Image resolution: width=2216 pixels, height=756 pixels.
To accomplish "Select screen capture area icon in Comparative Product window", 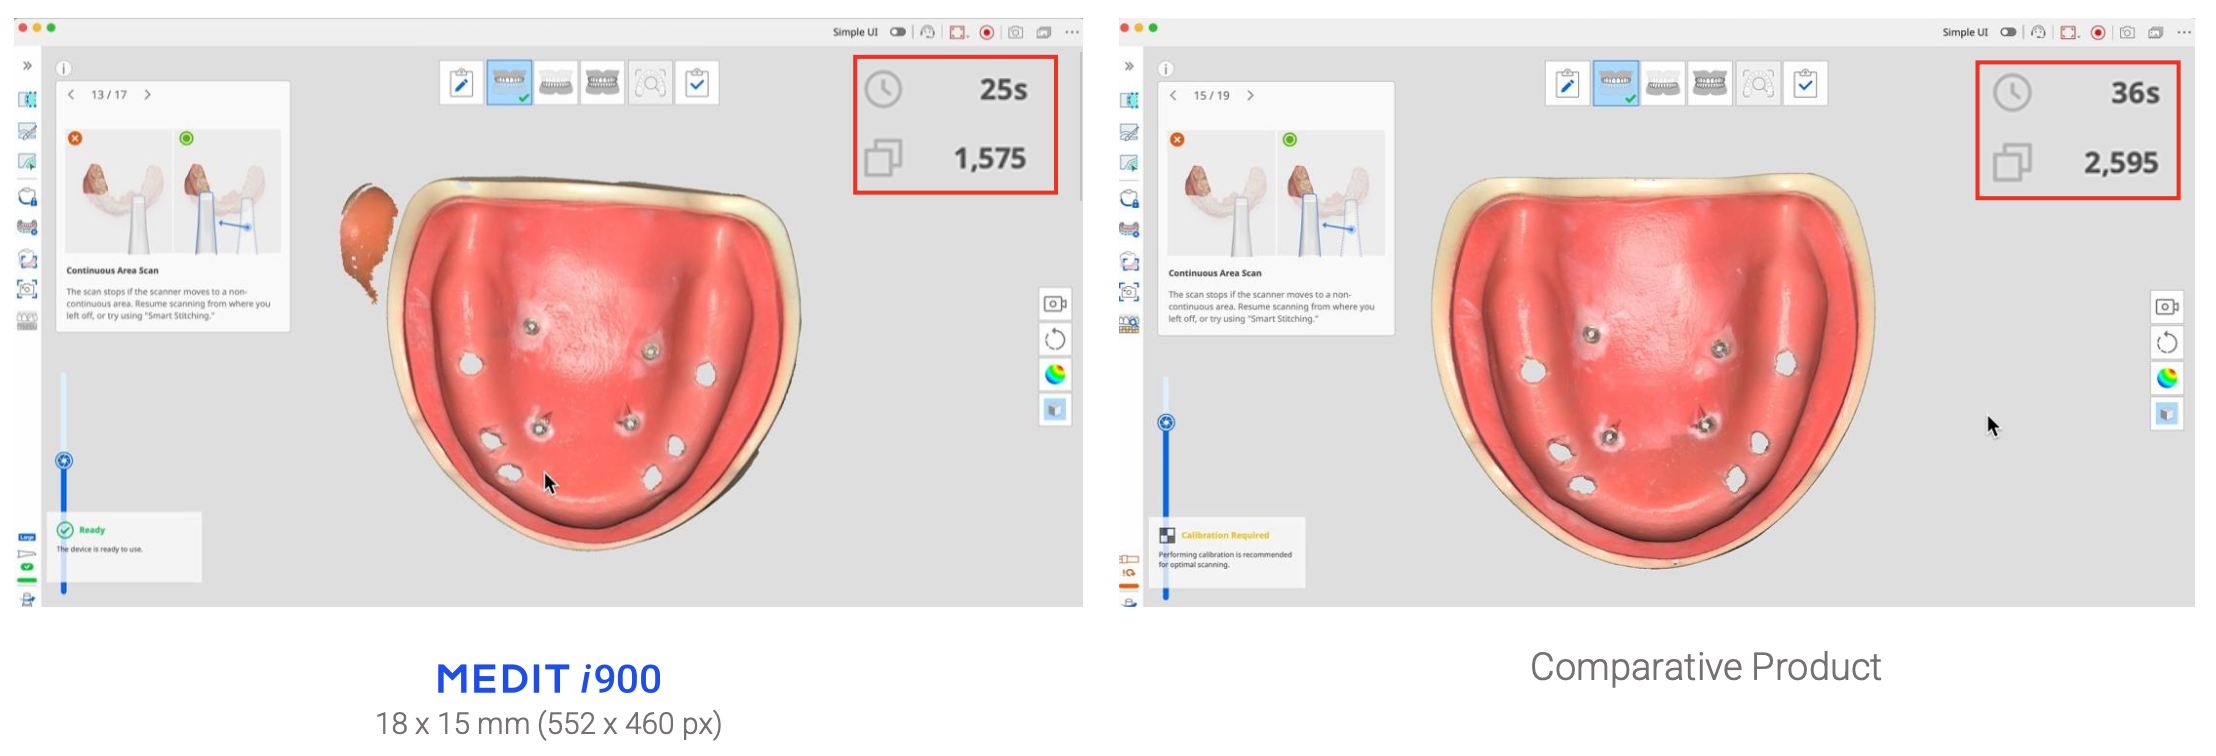I will point(2069,32).
